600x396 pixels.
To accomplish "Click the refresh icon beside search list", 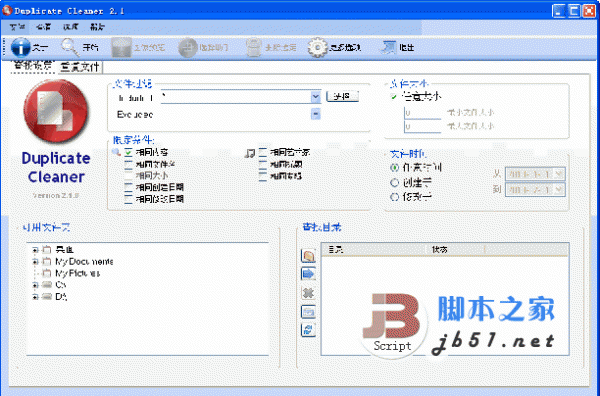I will tap(308, 330).
